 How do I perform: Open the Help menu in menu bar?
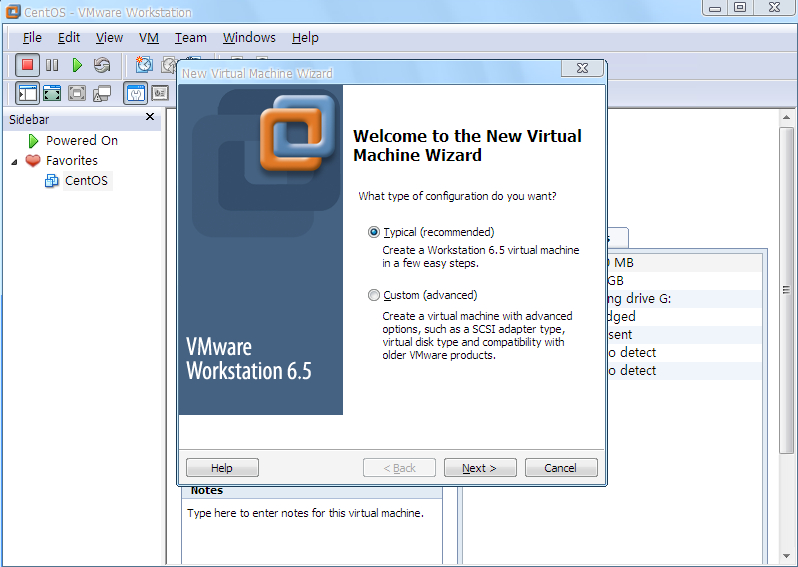(305, 38)
